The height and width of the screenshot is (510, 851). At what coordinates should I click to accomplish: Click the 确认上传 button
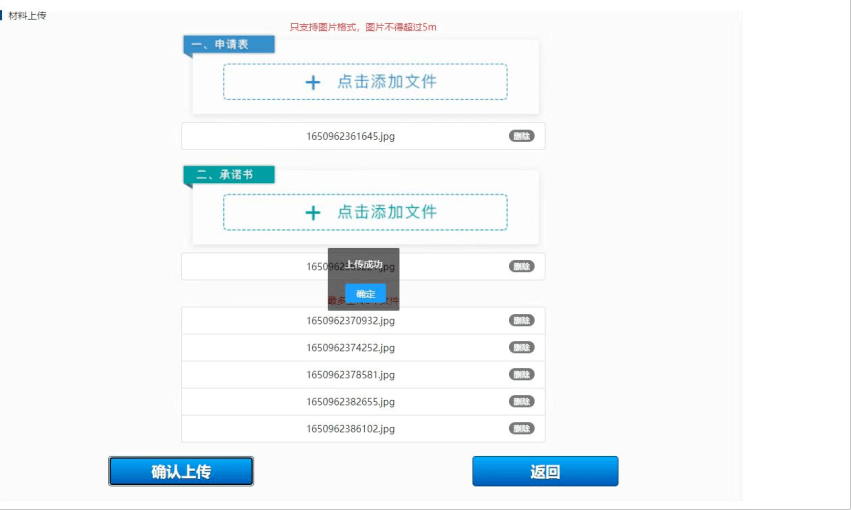pos(181,472)
